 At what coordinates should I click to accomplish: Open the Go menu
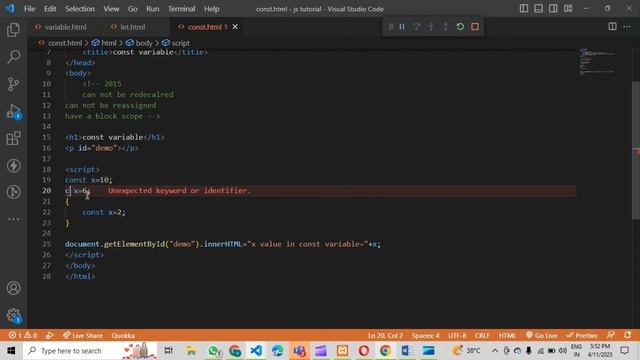point(133,9)
